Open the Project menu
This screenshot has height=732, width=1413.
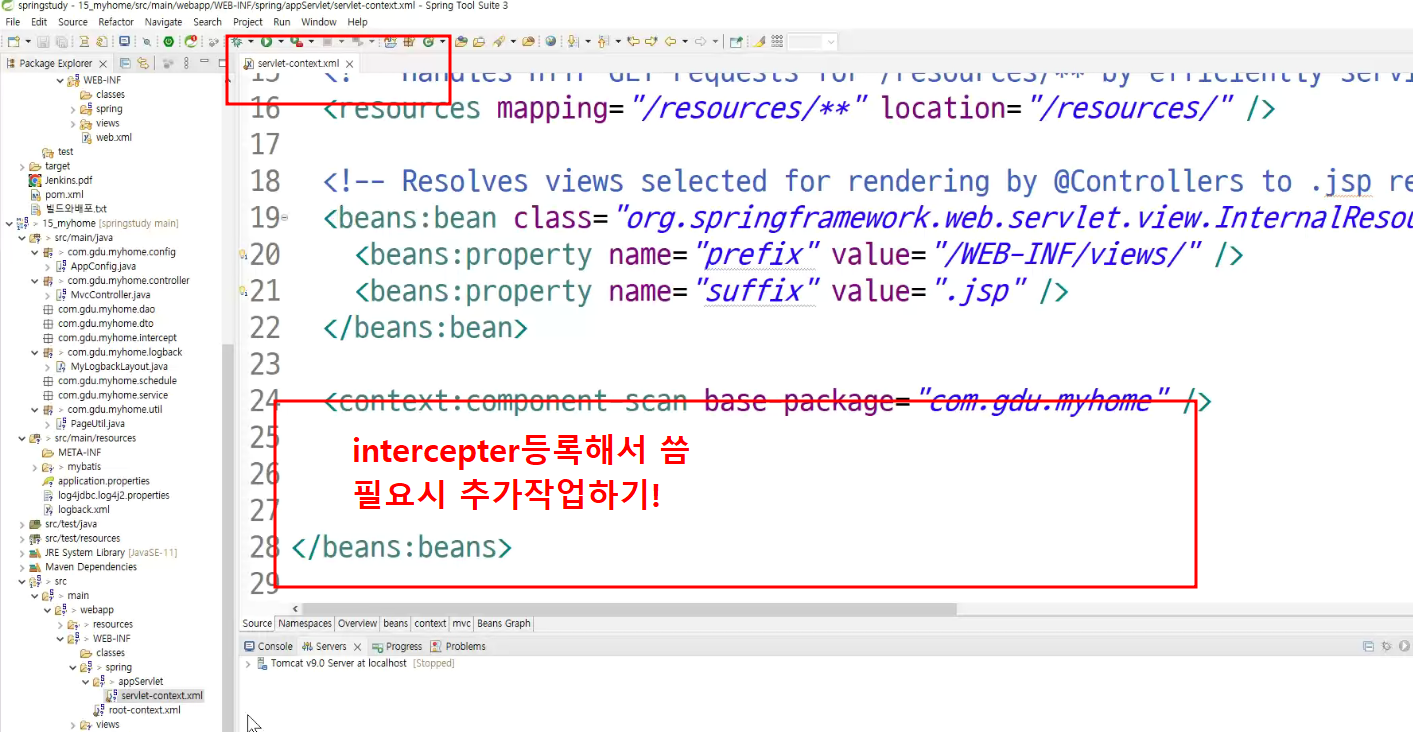tap(248, 21)
